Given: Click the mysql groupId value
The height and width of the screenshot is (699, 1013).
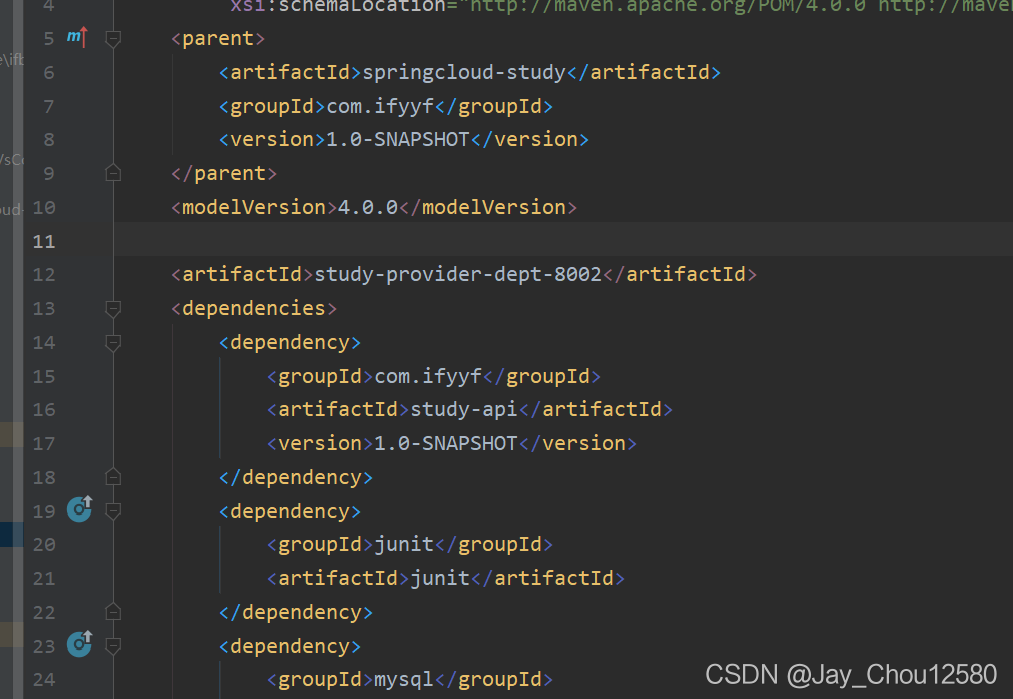Looking at the screenshot, I should tap(404, 680).
